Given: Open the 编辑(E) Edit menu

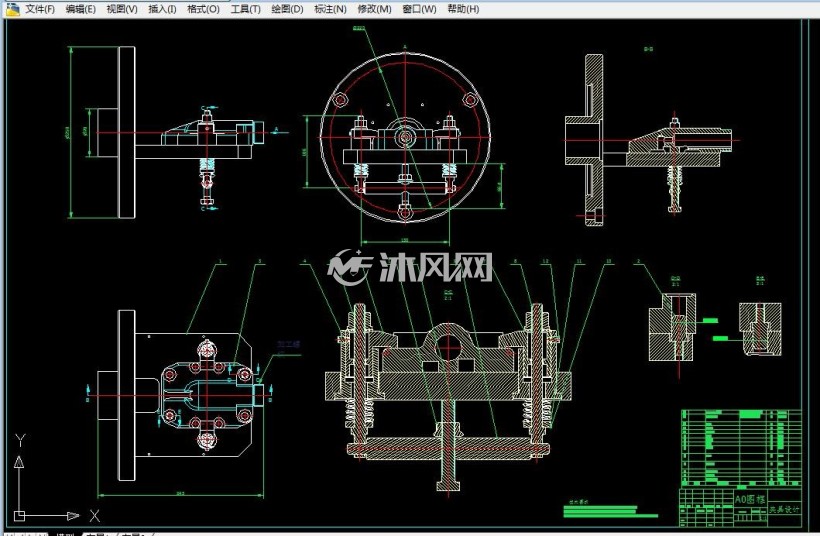Looking at the screenshot, I should pyautogui.click(x=81, y=9).
